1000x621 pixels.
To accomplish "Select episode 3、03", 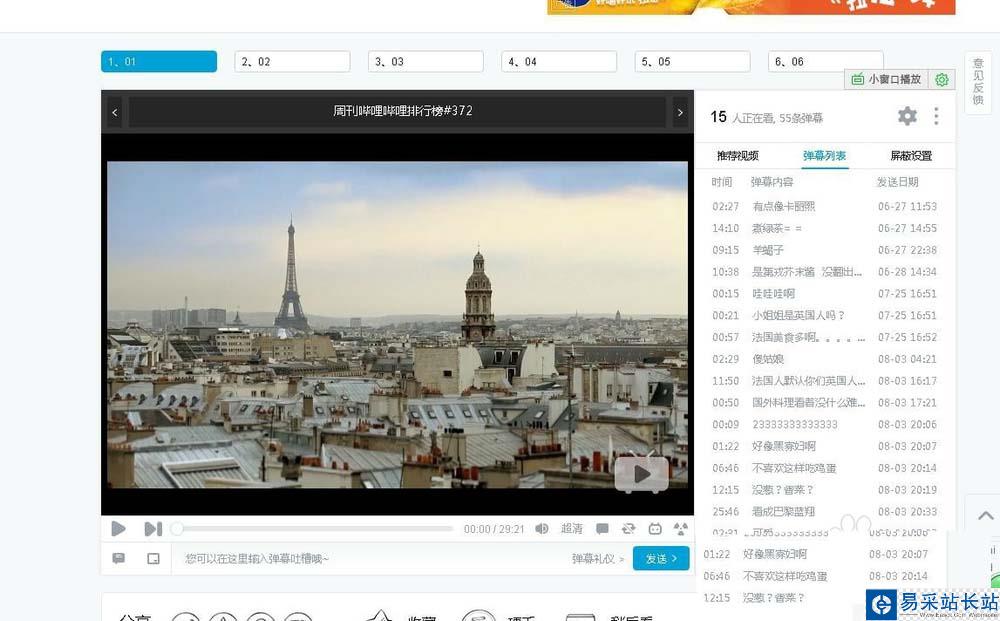I will (x=425, y=62).
